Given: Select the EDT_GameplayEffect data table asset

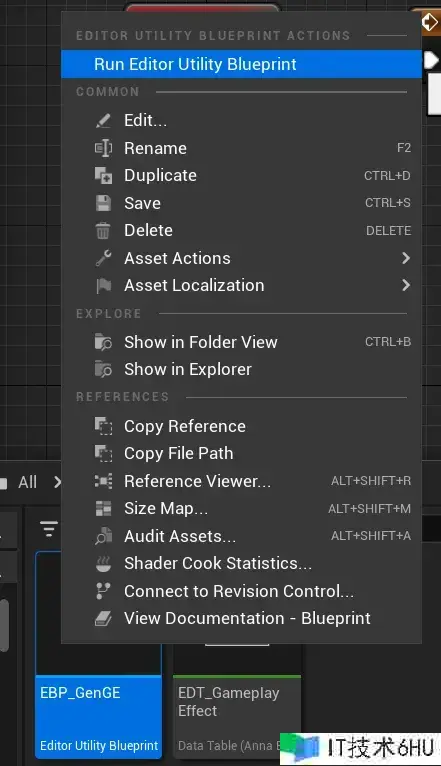Looking at the screenshot, I should pyautogui.click(x=237, y=701).
